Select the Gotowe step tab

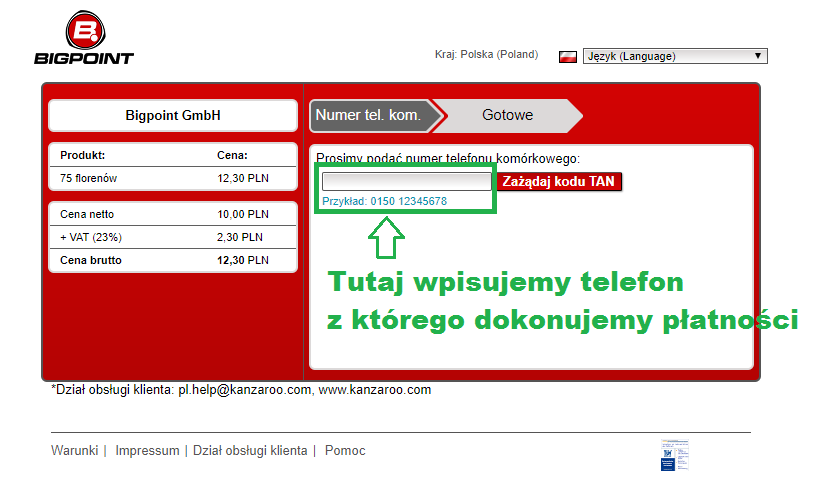508,115
